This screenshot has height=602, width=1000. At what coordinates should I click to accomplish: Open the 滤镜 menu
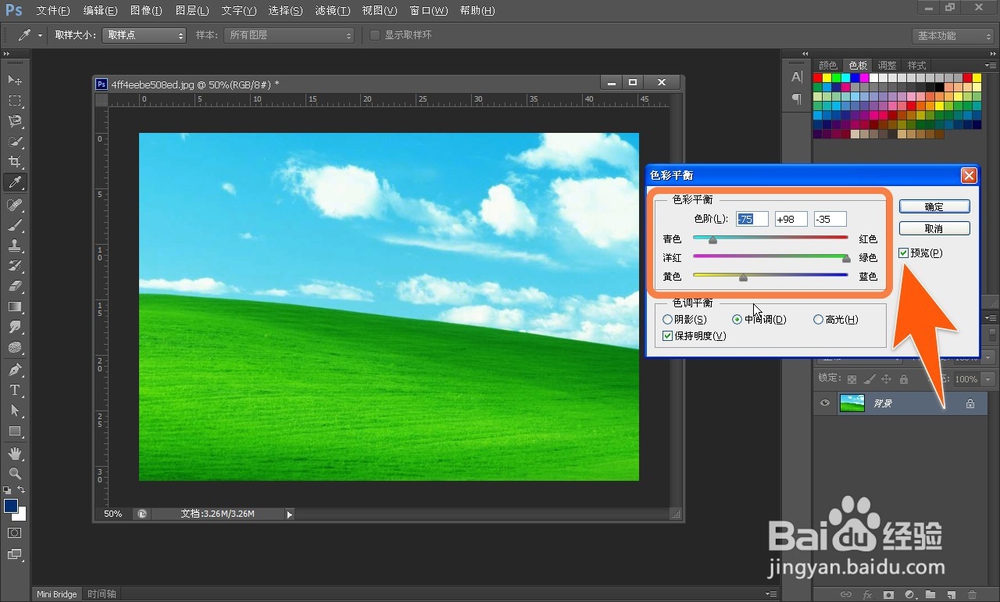(332, 11)
